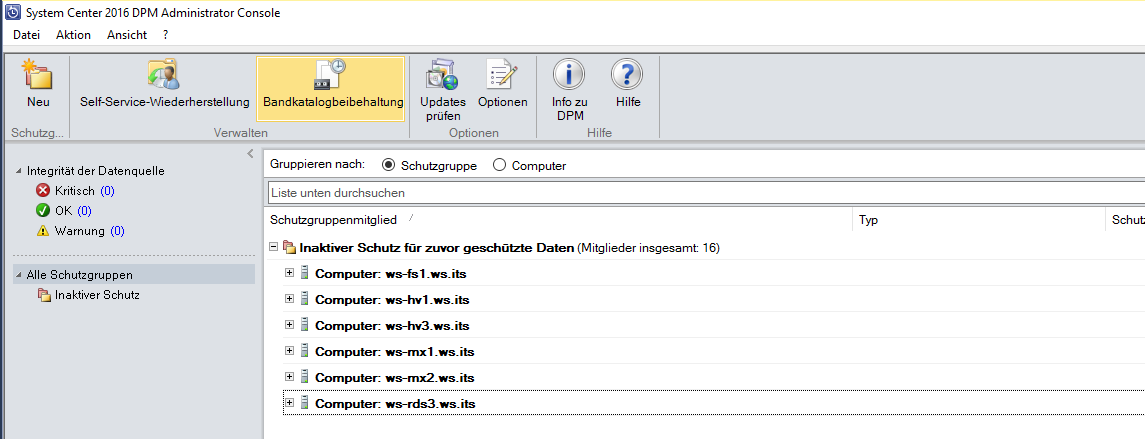The width and height of the screenshot is (1145, 439).
Task: Click the Warnung (0) count link
Action: (x=118, y=231)
